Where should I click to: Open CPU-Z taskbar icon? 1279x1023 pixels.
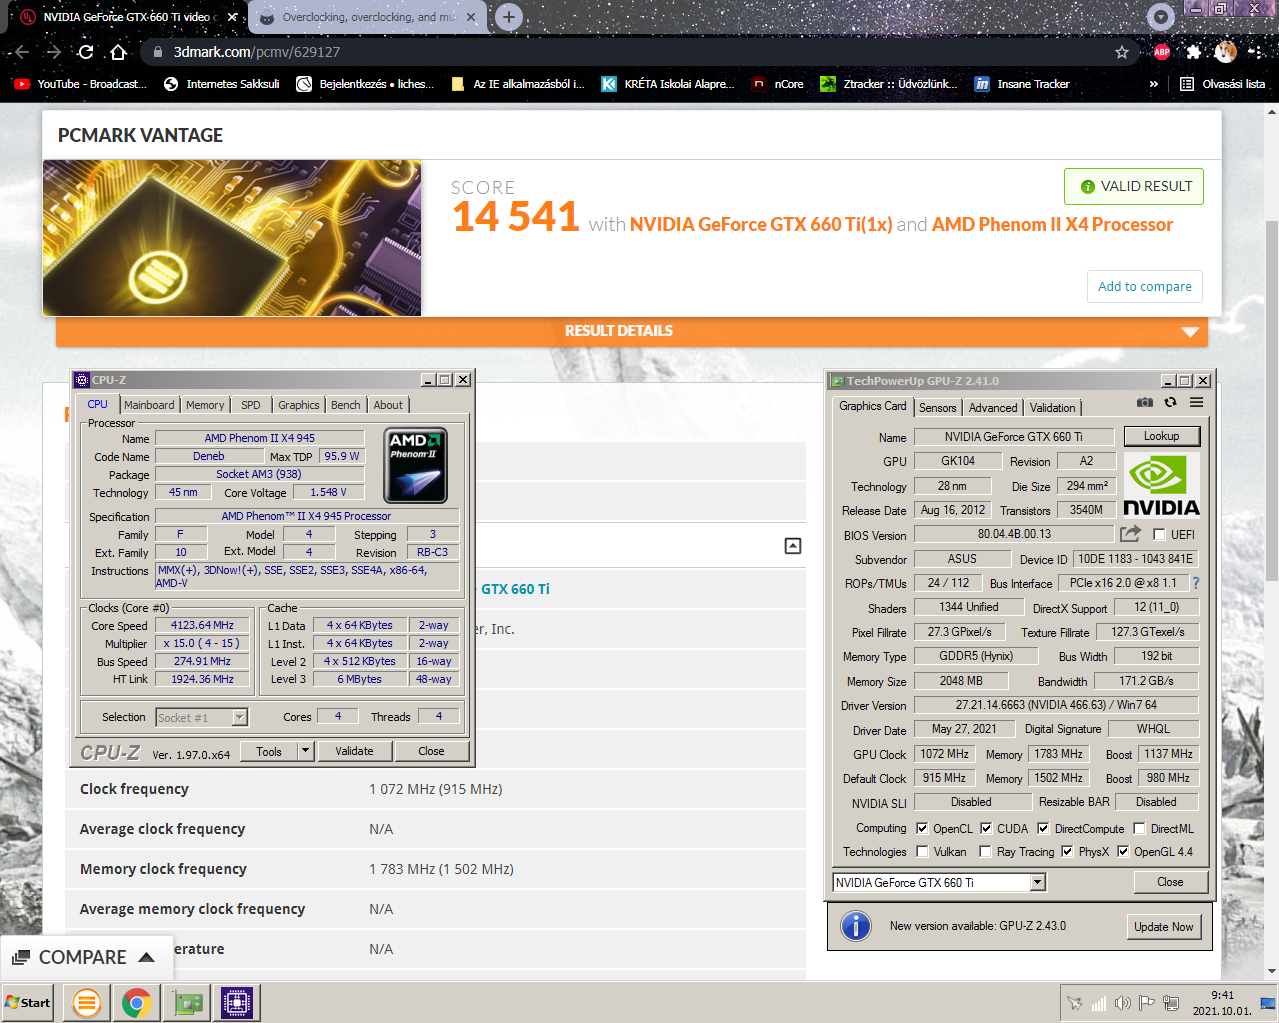[237, 1002]
